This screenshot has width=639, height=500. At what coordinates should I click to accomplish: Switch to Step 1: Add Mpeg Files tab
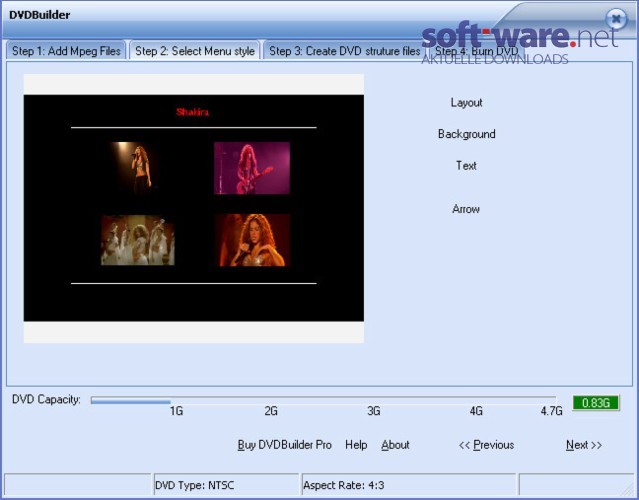[66, 51]
